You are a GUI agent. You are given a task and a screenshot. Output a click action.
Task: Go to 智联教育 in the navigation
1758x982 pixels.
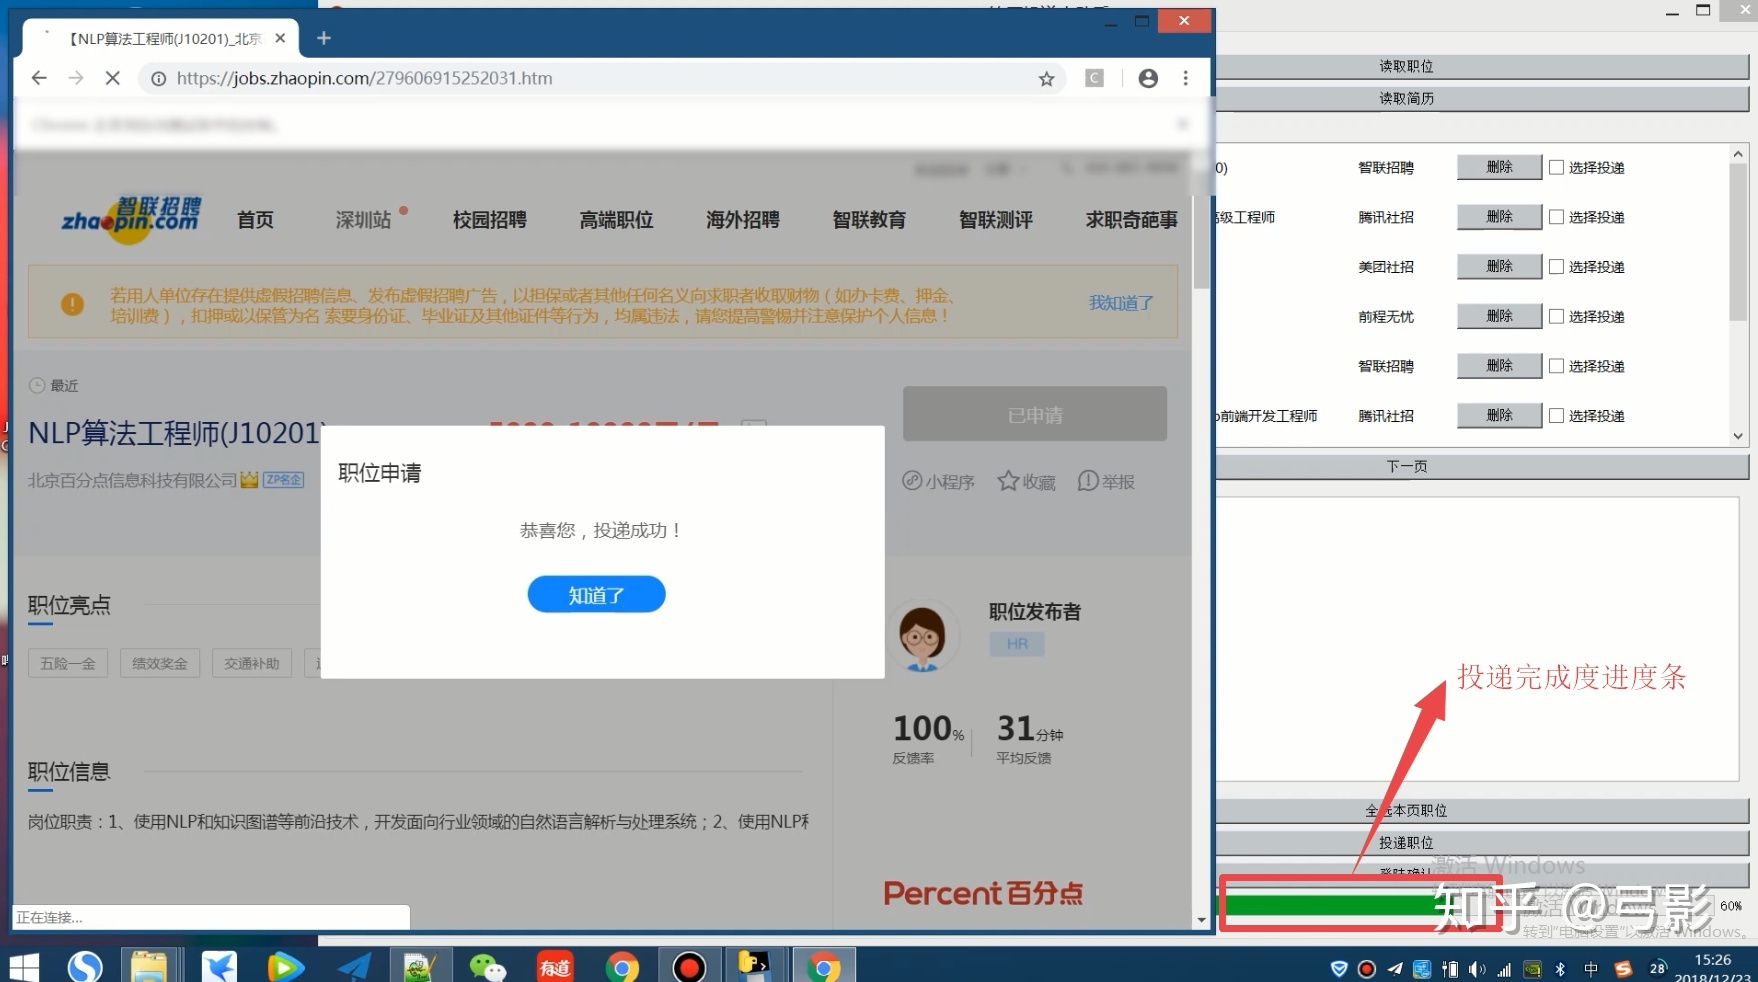pyautogui.click(x=869, y=219)
